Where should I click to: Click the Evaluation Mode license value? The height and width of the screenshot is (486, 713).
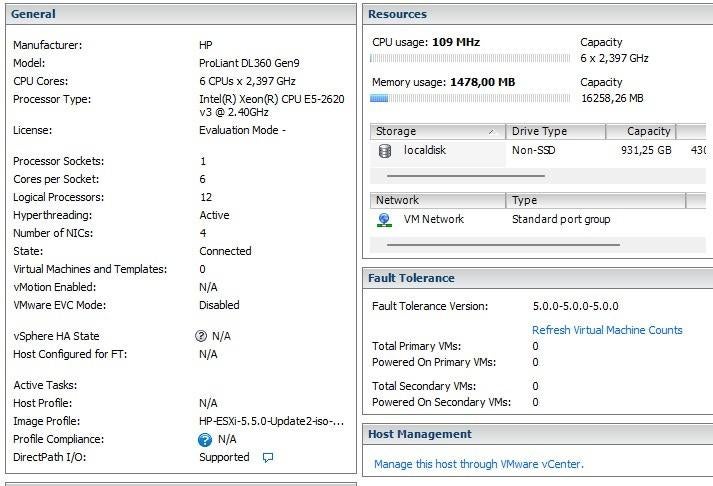pos(242,130)
